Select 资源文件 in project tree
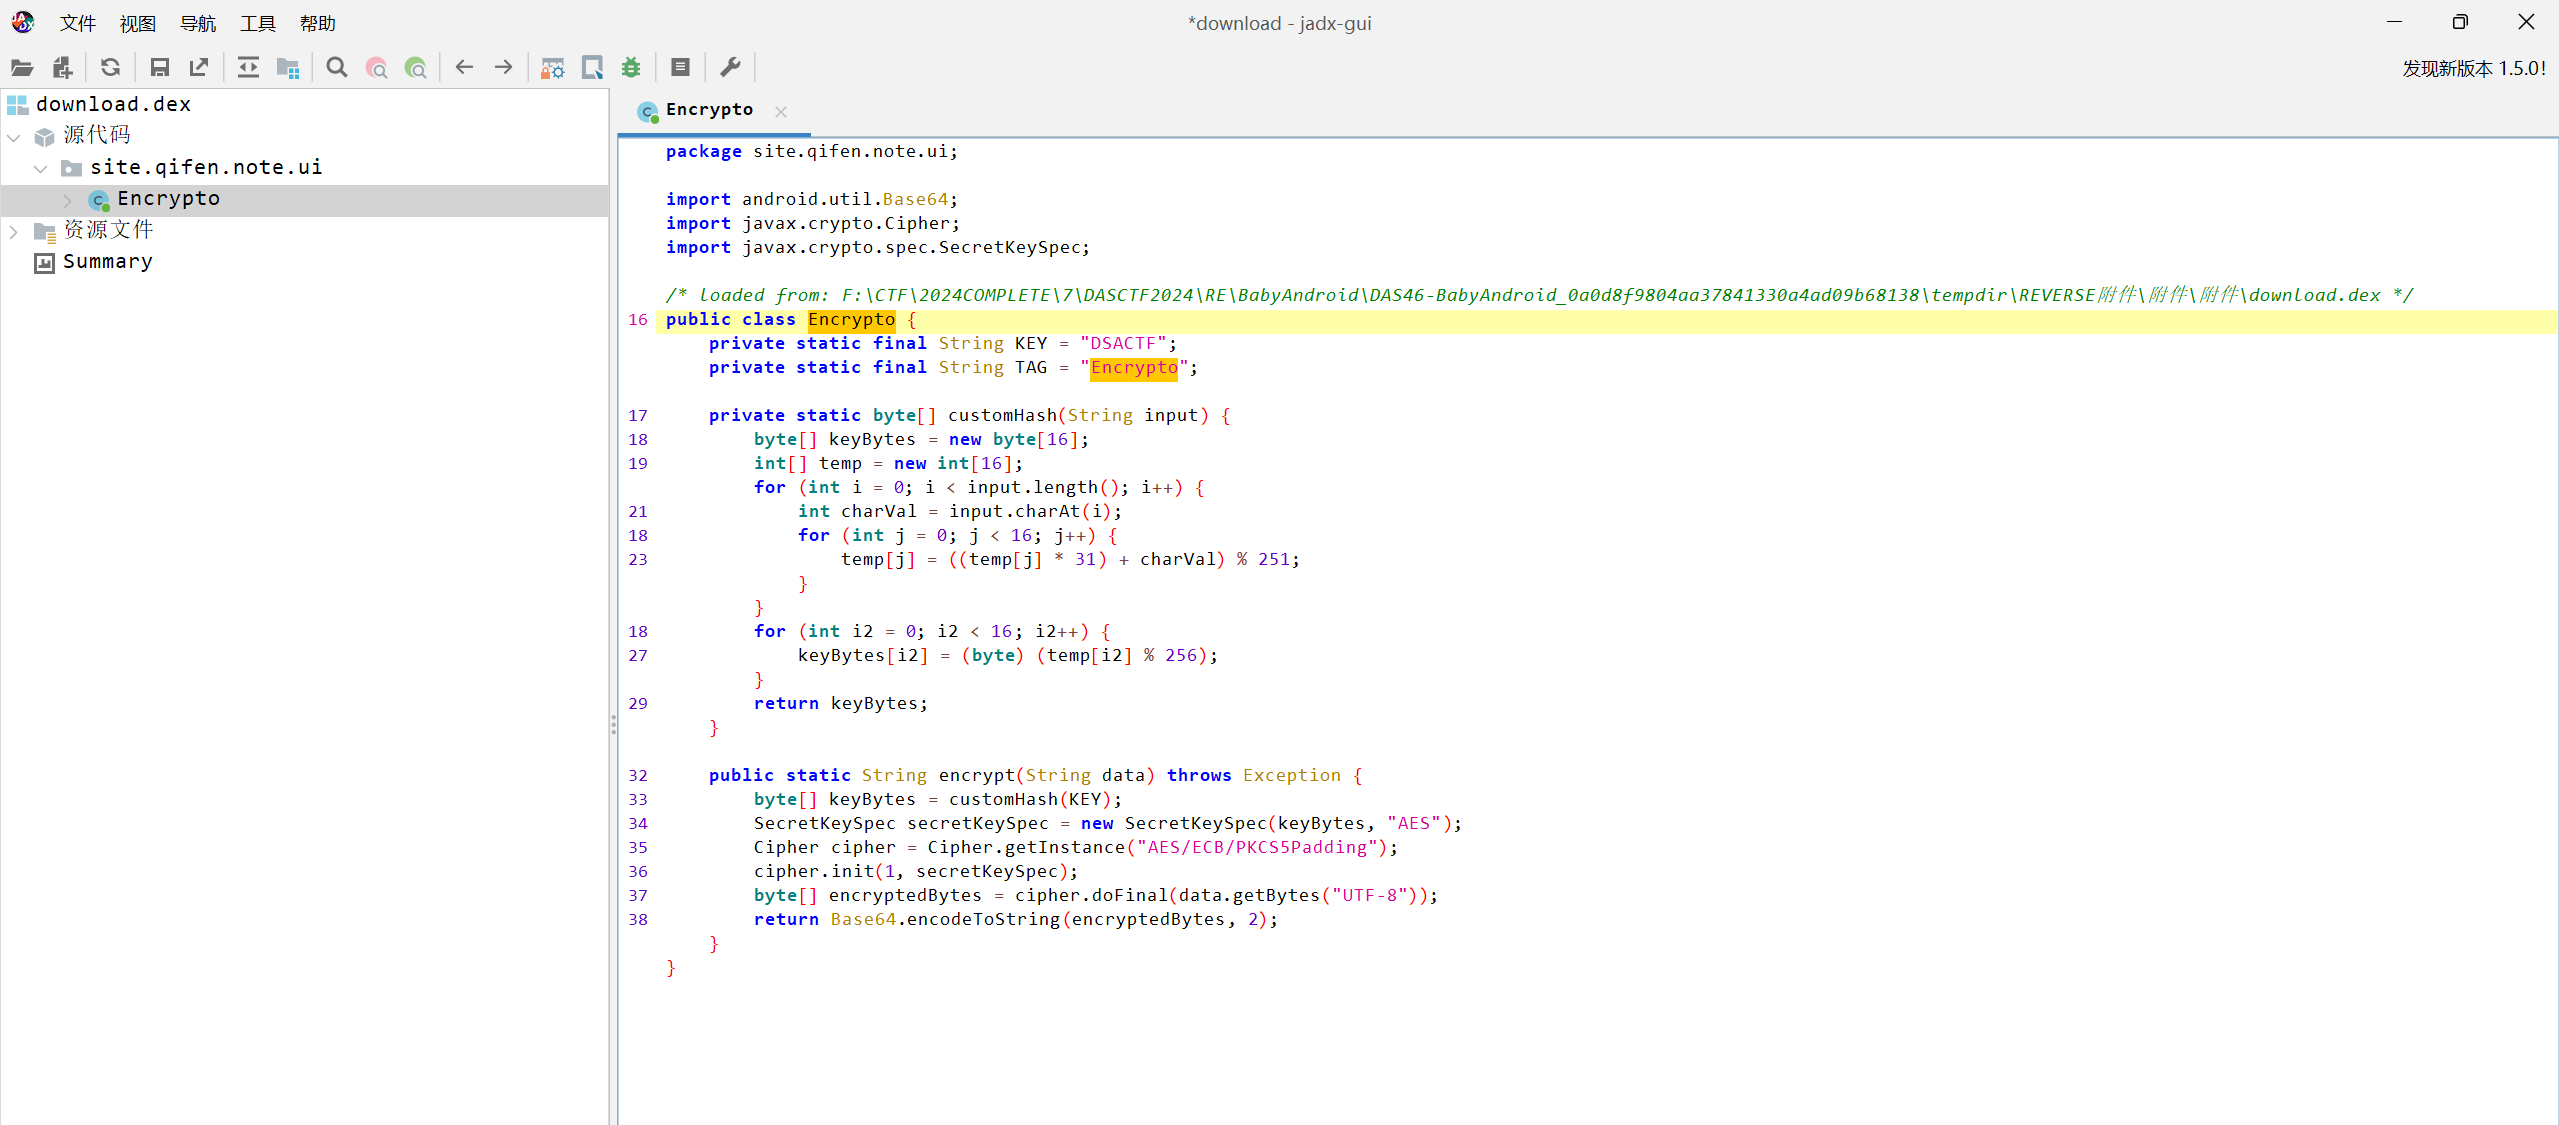The image size is (2559, 1125). (x=108, y=230)
